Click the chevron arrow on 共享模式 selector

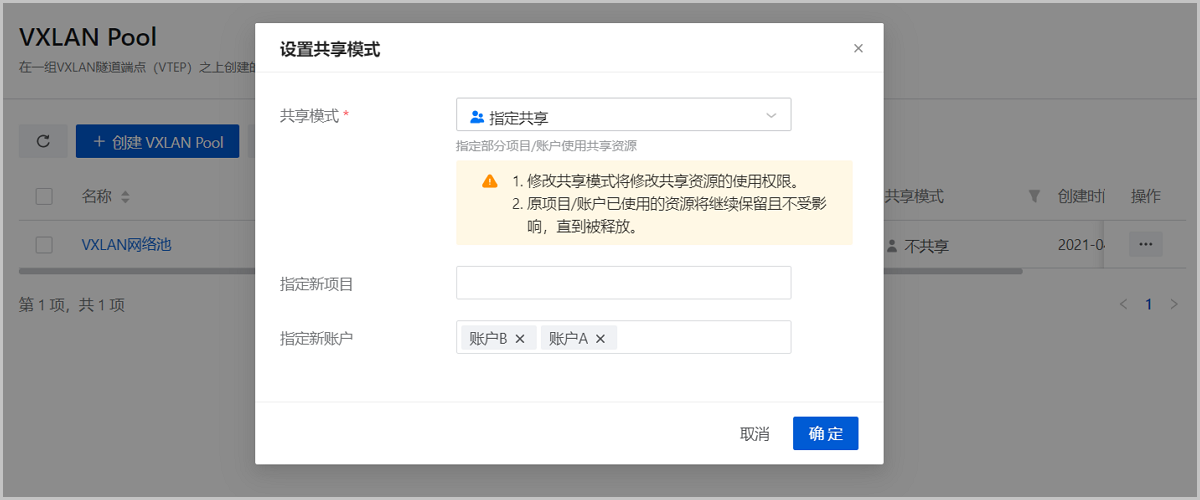coord(771,115)
